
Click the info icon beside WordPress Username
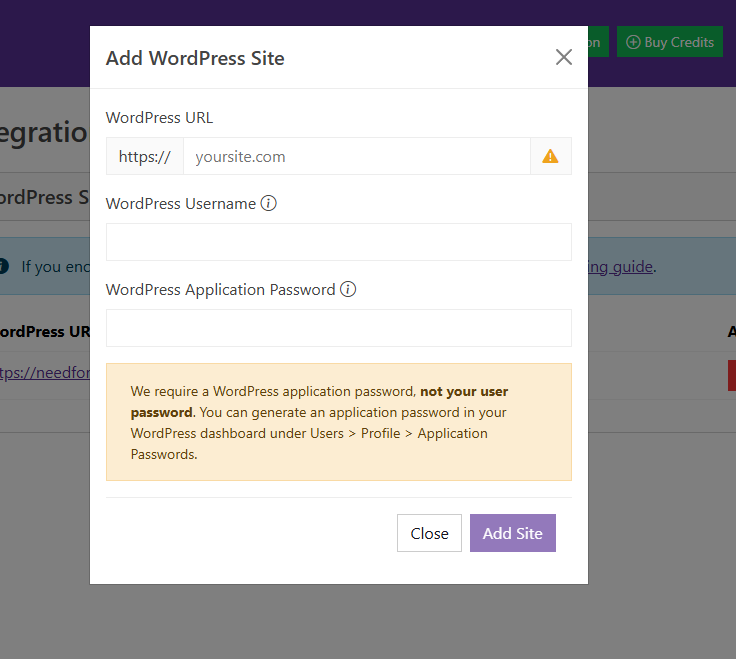[268, 203]
